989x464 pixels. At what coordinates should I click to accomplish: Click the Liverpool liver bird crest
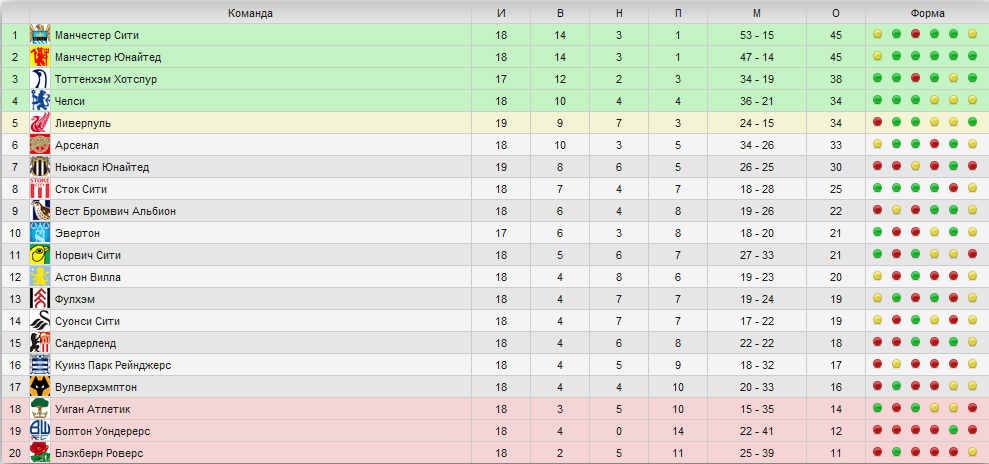click(40, 123)
